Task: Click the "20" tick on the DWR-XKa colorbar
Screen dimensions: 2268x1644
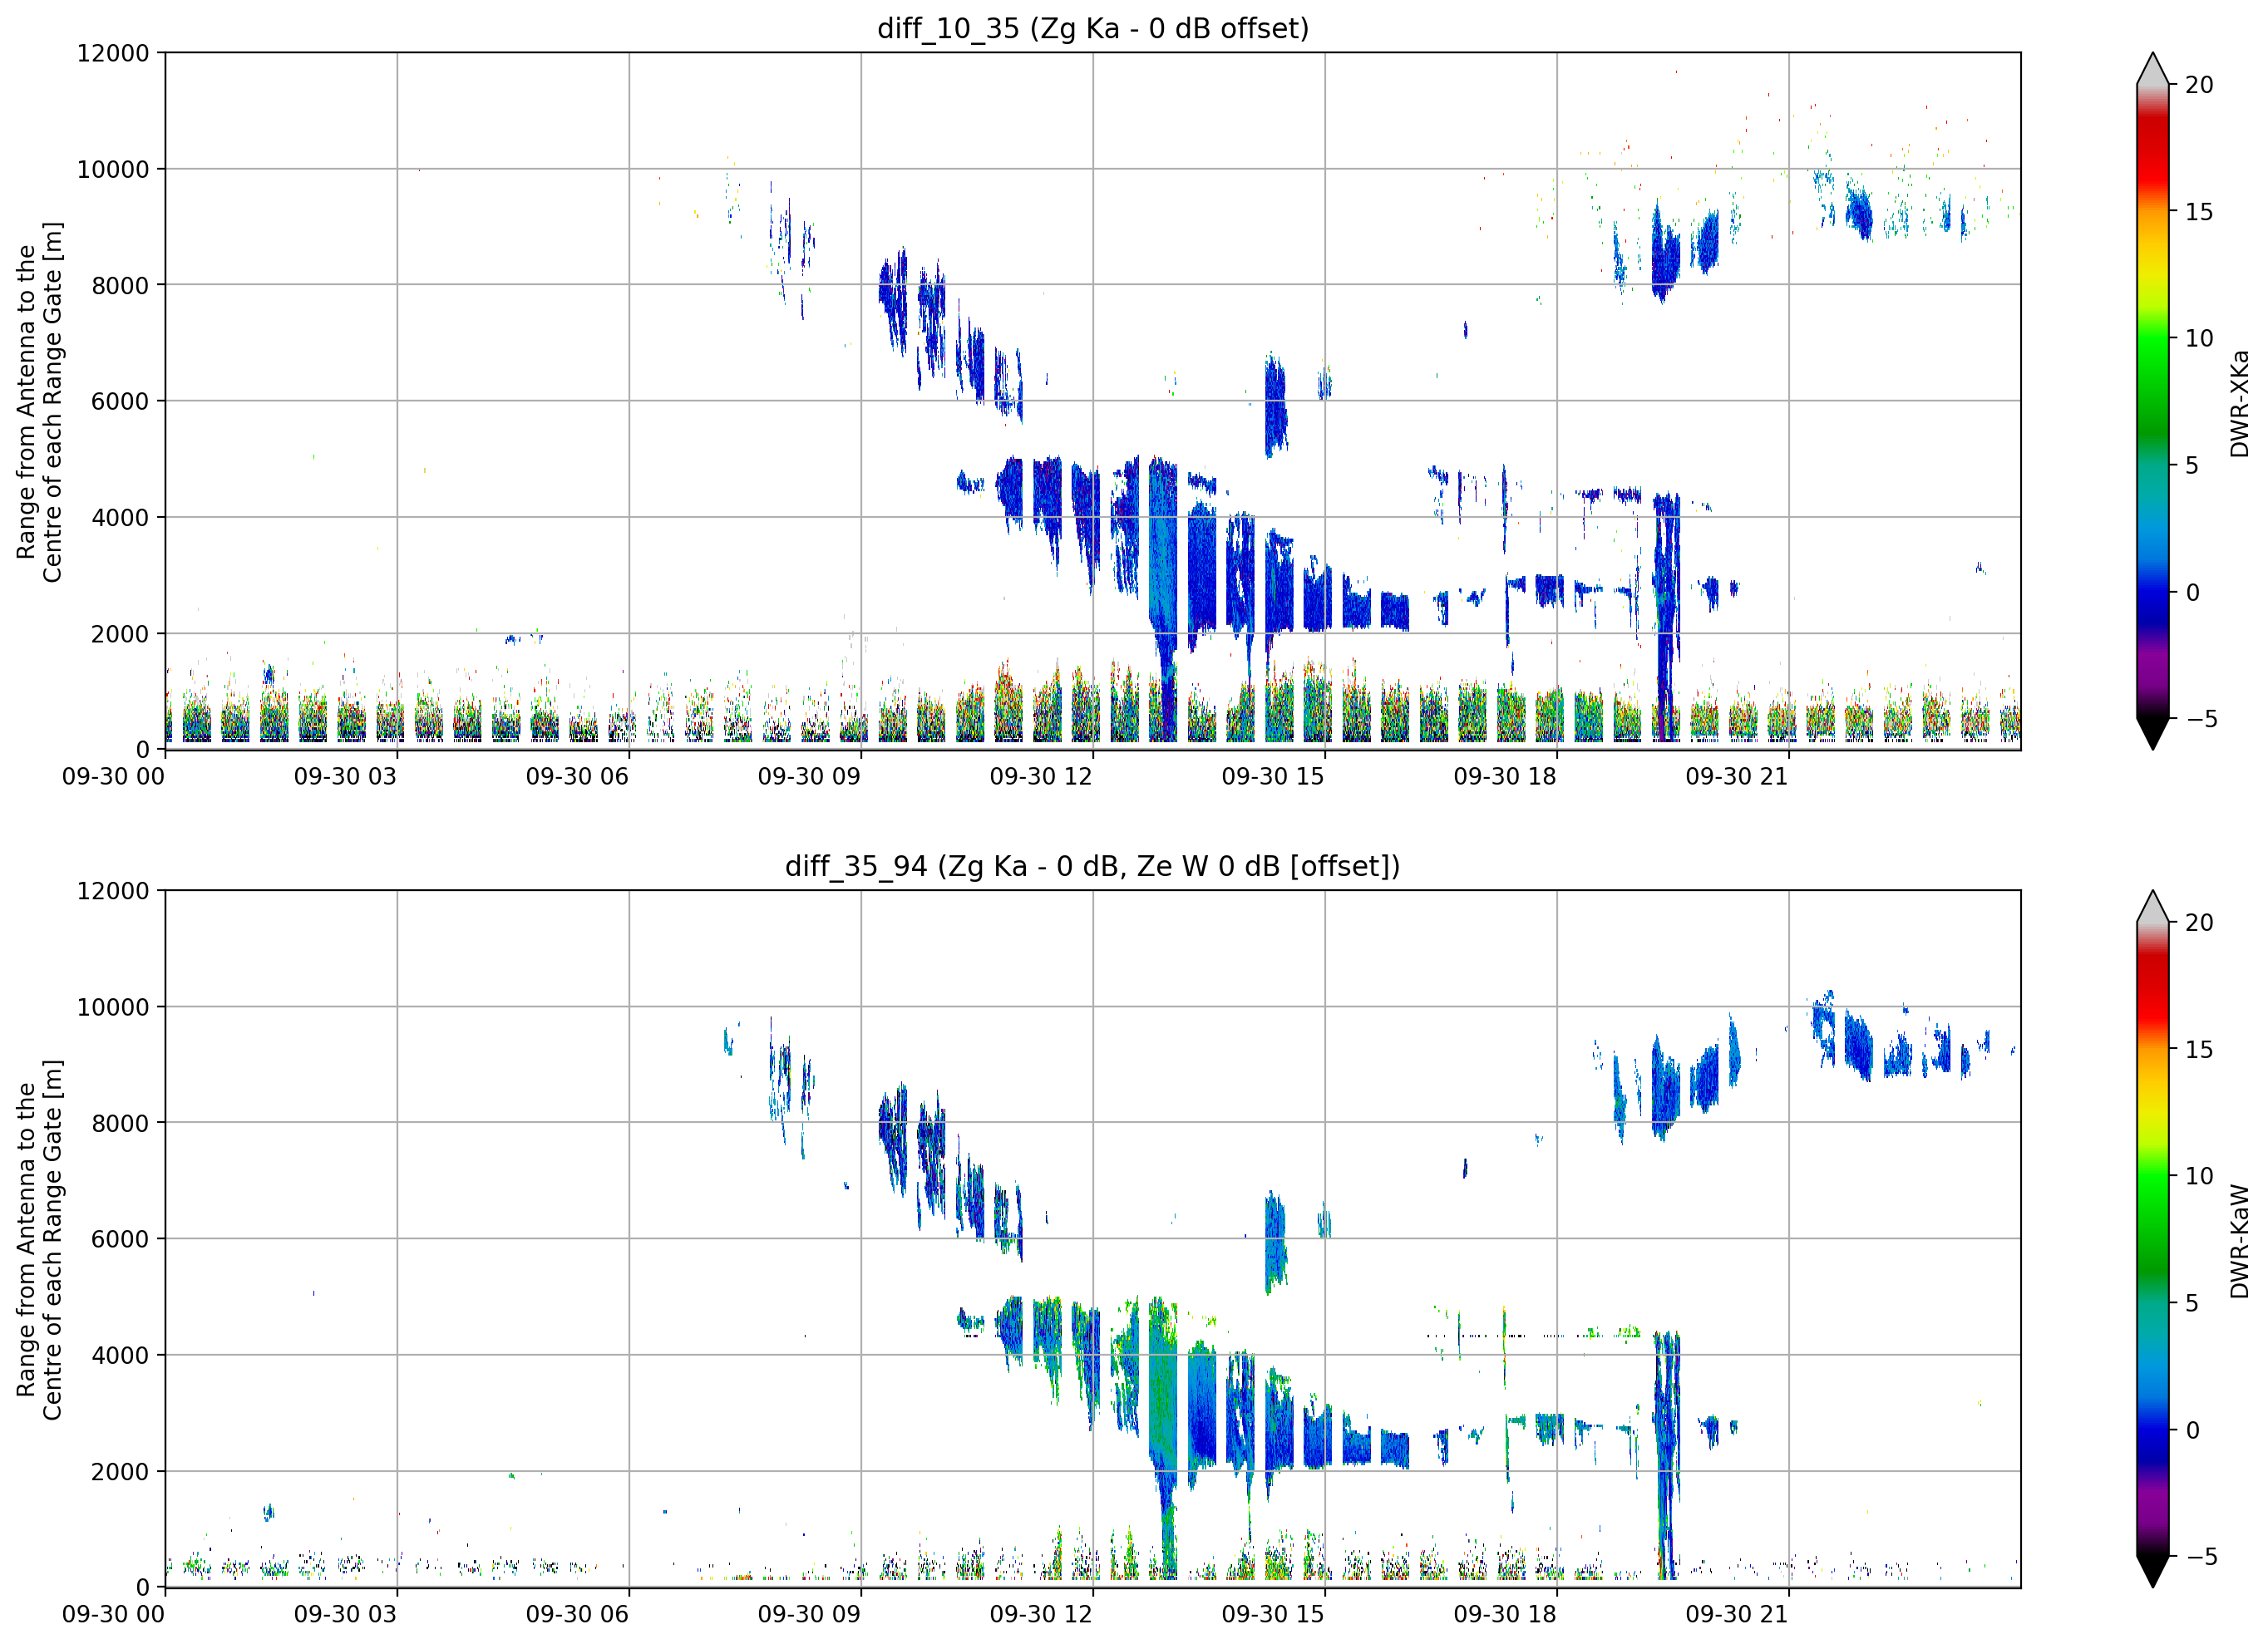Action: tap(2199, 85)
